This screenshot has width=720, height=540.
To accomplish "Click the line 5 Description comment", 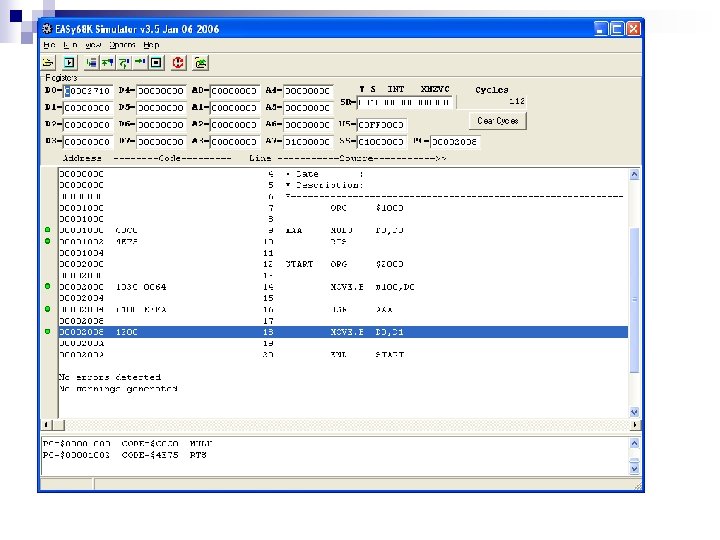I will pyautogui.click(x=325, y=185).
